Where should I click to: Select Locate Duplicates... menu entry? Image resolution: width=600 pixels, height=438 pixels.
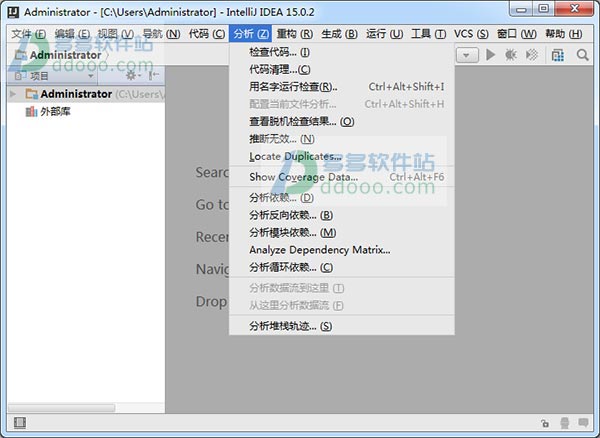coord(342,156)
